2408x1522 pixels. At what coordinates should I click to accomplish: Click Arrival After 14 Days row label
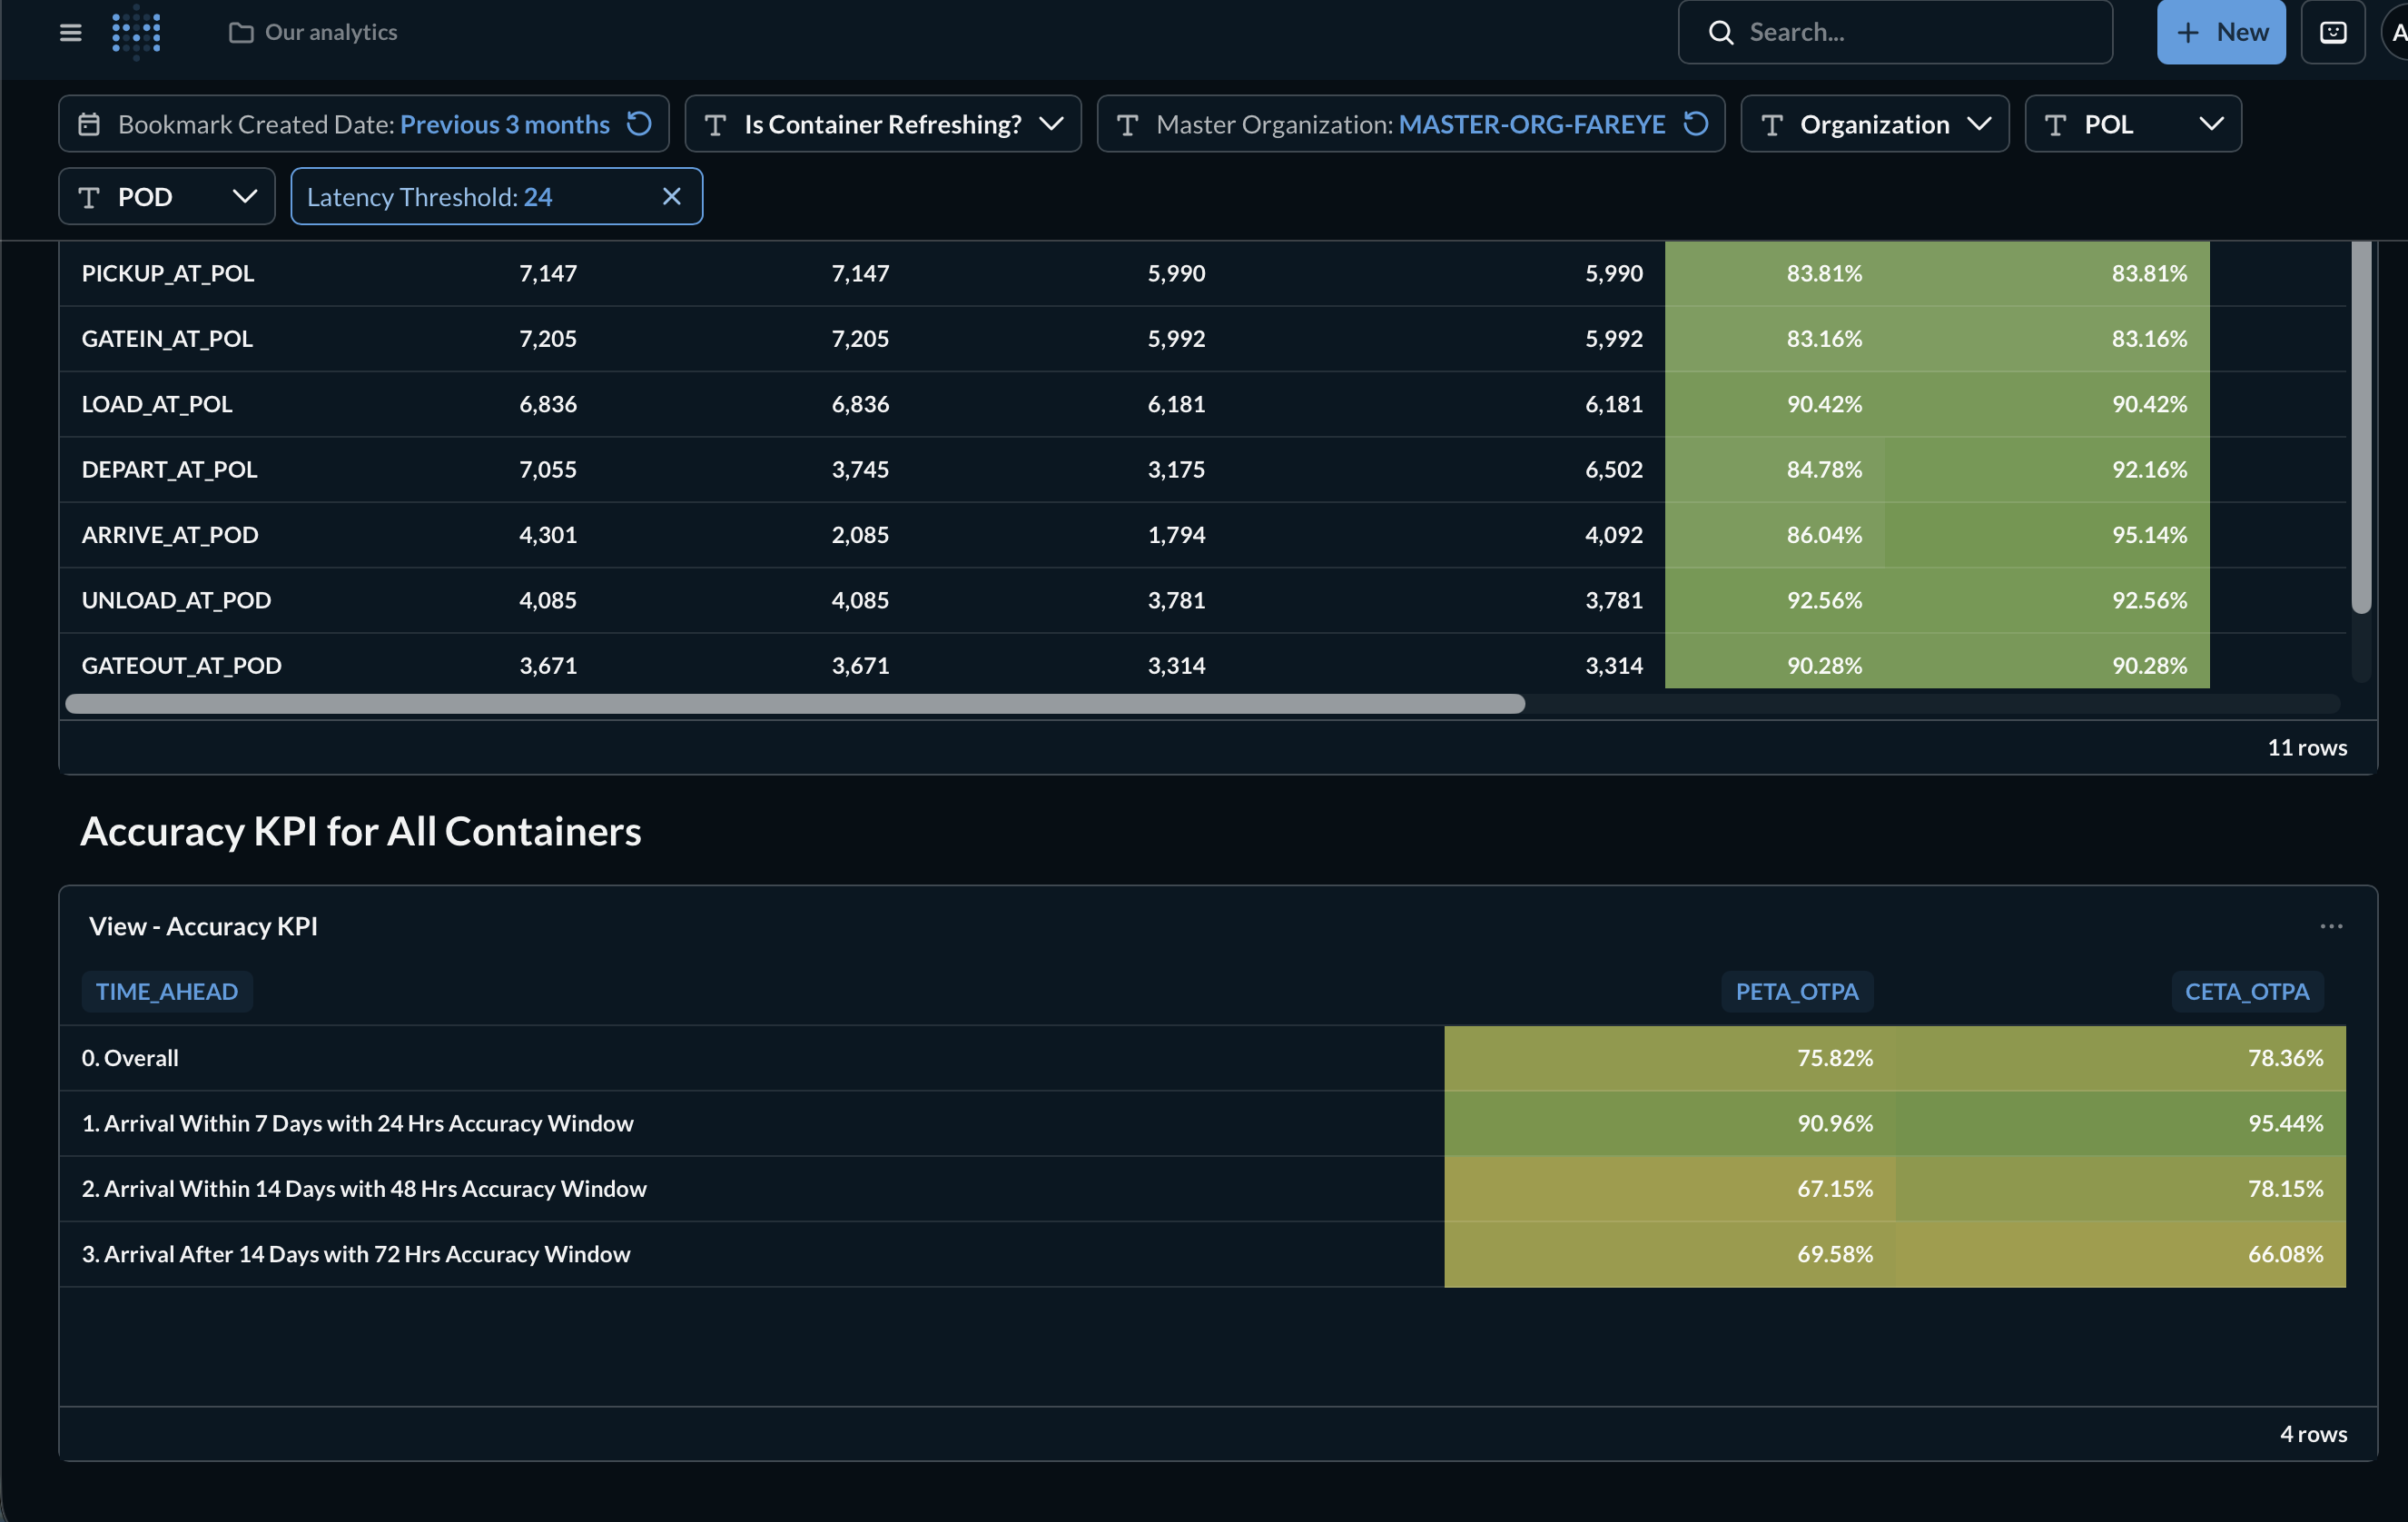tap(356, 1253)
